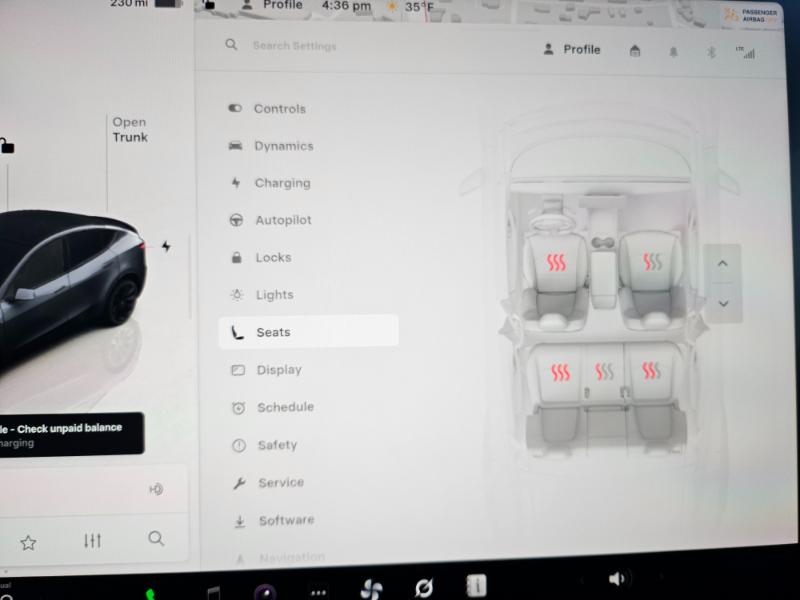Toggle driver seat heater
Screen dimensions: 800x600
click(x=556, y=263)
